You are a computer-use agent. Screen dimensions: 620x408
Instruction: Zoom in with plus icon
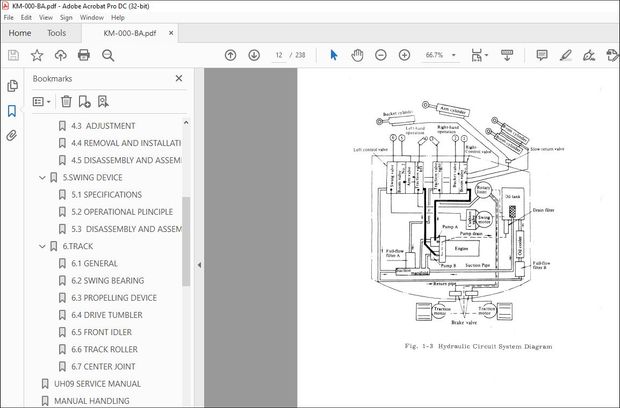(x=404, y=55)
